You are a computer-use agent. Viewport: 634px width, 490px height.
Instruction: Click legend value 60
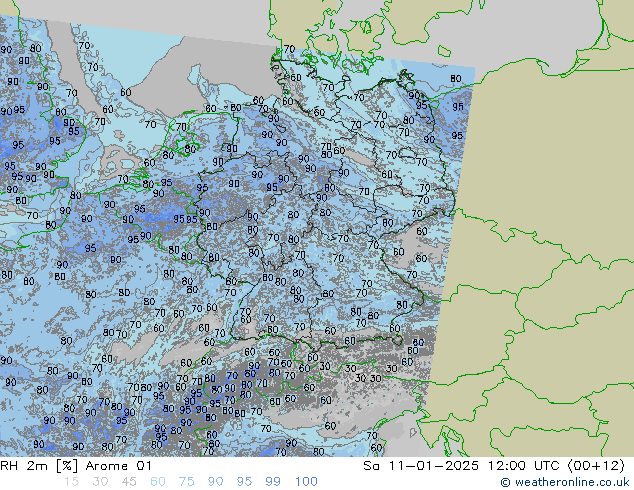coord(158,482)
